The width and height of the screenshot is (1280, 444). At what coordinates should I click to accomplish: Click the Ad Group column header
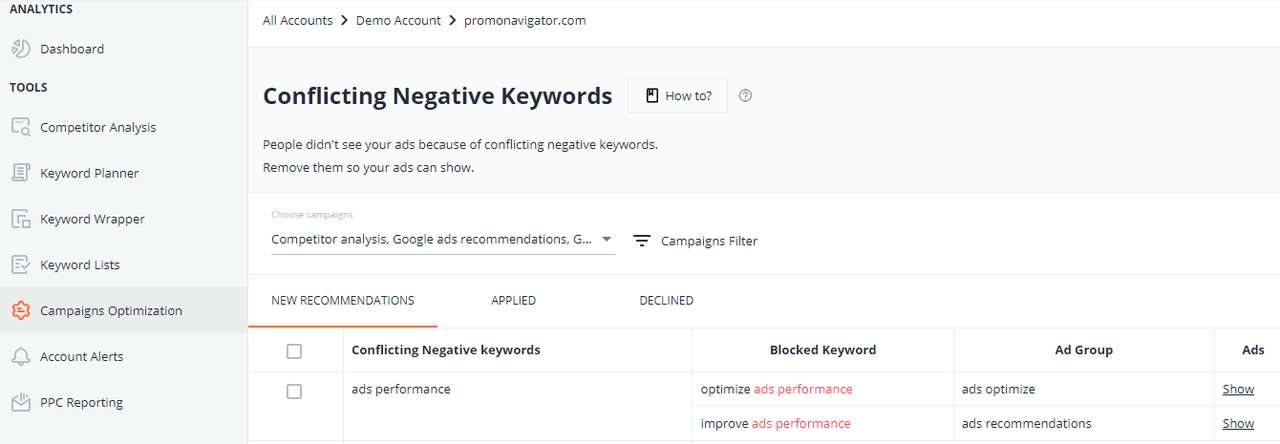click(x=1084, y=350)
